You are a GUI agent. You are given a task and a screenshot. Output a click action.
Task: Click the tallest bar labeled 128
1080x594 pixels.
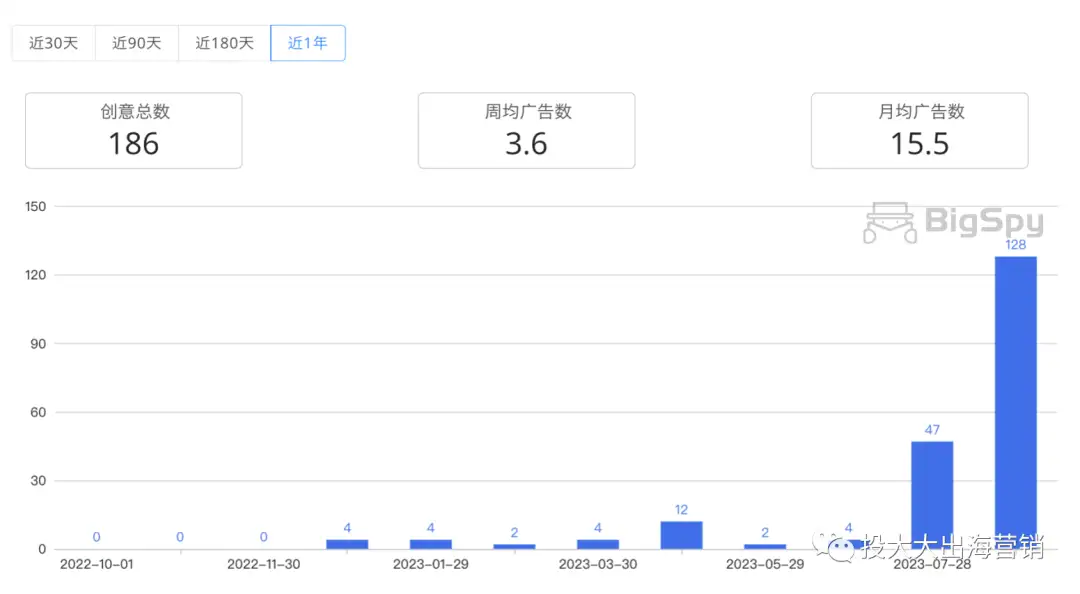pyautogui.click(x=1015, y=402)
